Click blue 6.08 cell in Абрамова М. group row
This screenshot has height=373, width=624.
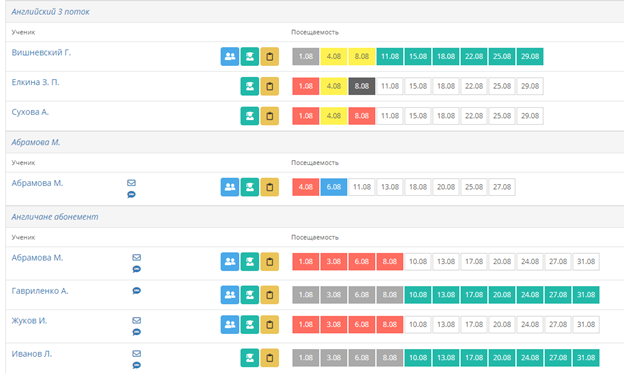tap(333, 187)
